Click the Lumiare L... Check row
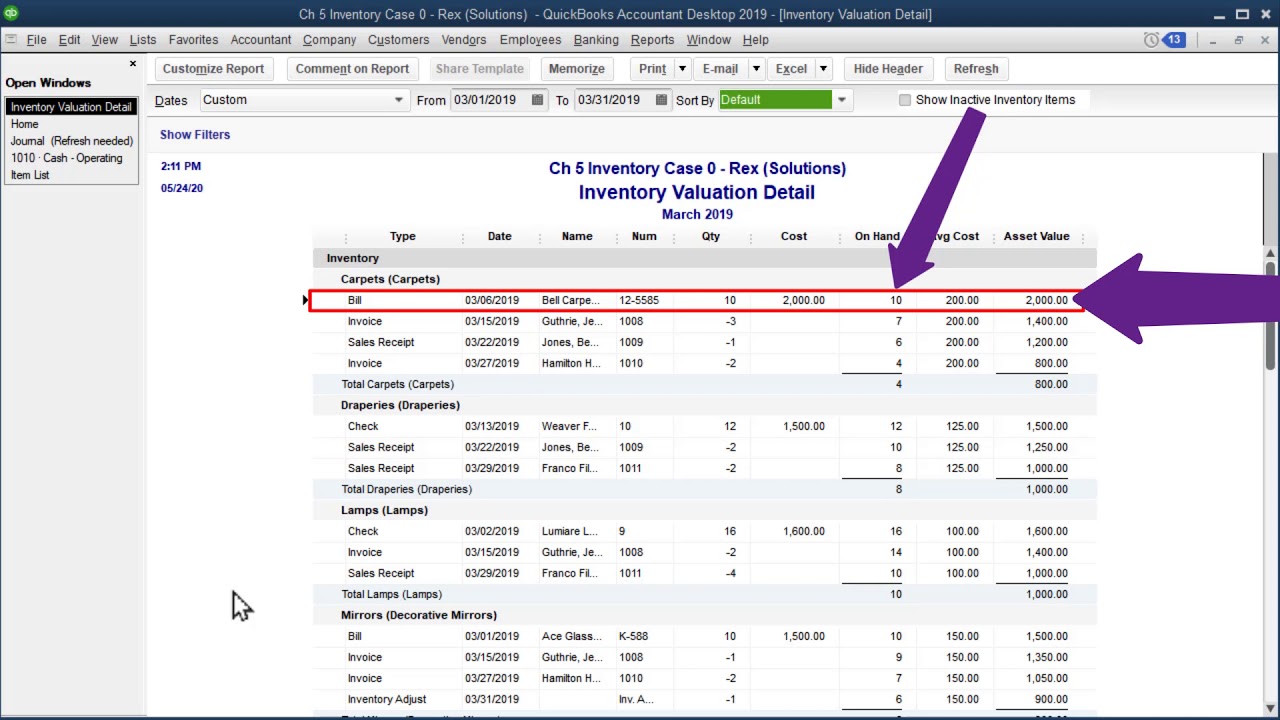Screen dimensions: 1280x720 tap(703, 532)
